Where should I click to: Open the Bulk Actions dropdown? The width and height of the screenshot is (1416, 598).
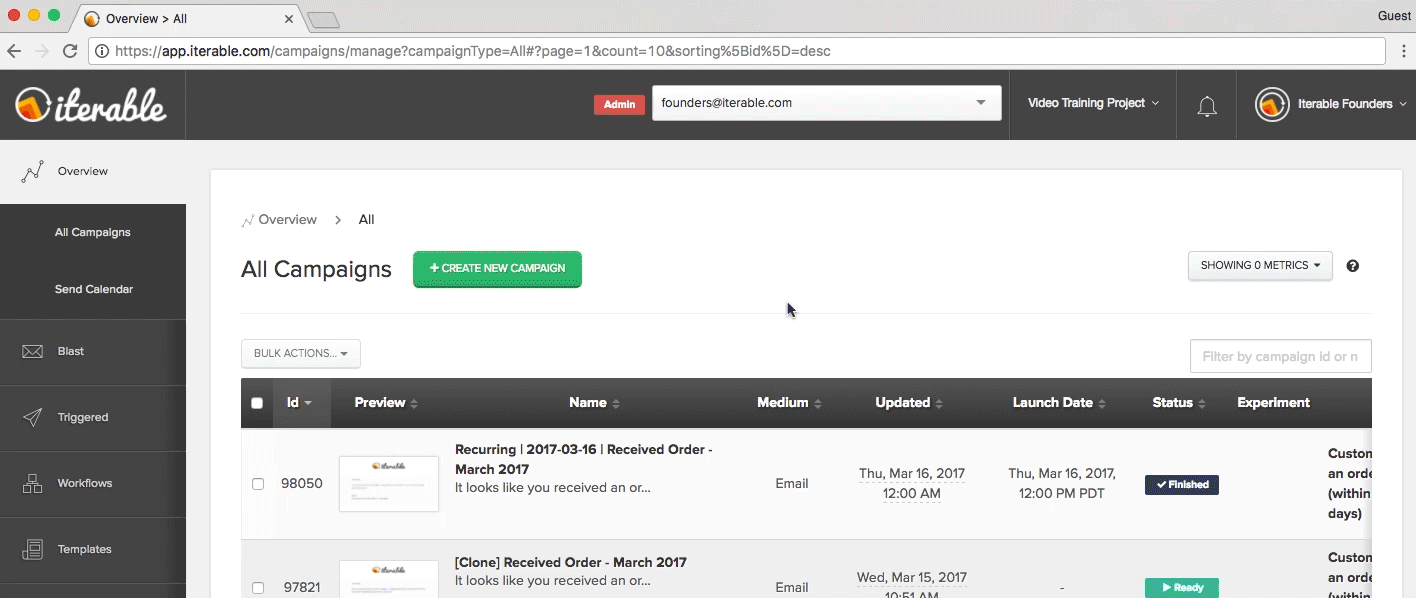301,353
